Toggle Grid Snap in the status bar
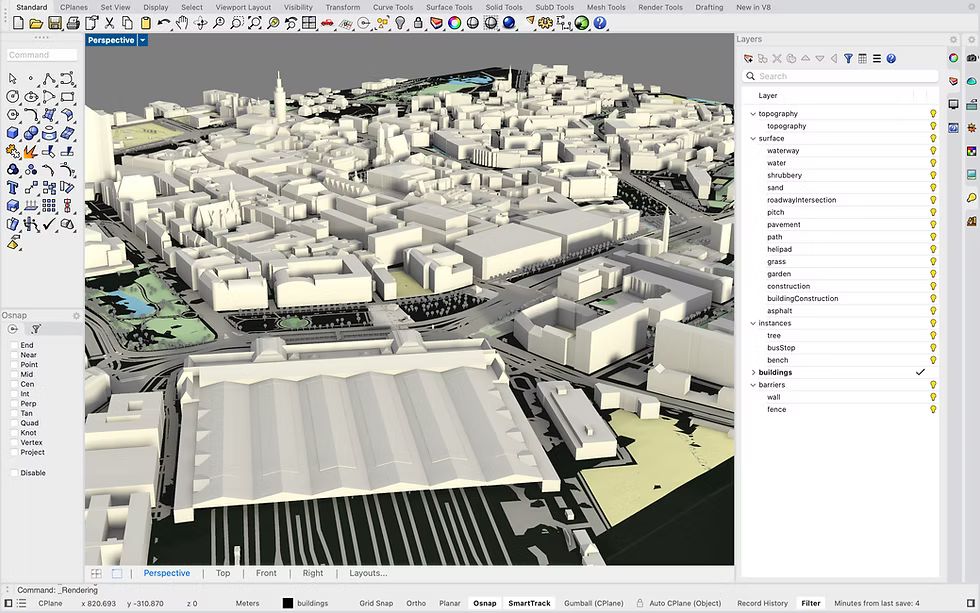 pyautogui.click(x=376, y=603)
